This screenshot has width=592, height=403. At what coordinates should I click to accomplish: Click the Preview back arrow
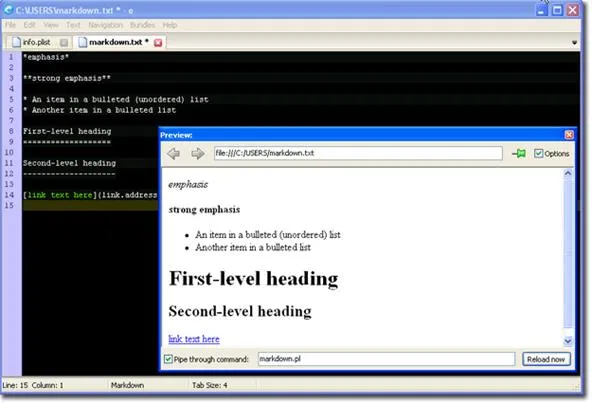(x=174, y=153)
